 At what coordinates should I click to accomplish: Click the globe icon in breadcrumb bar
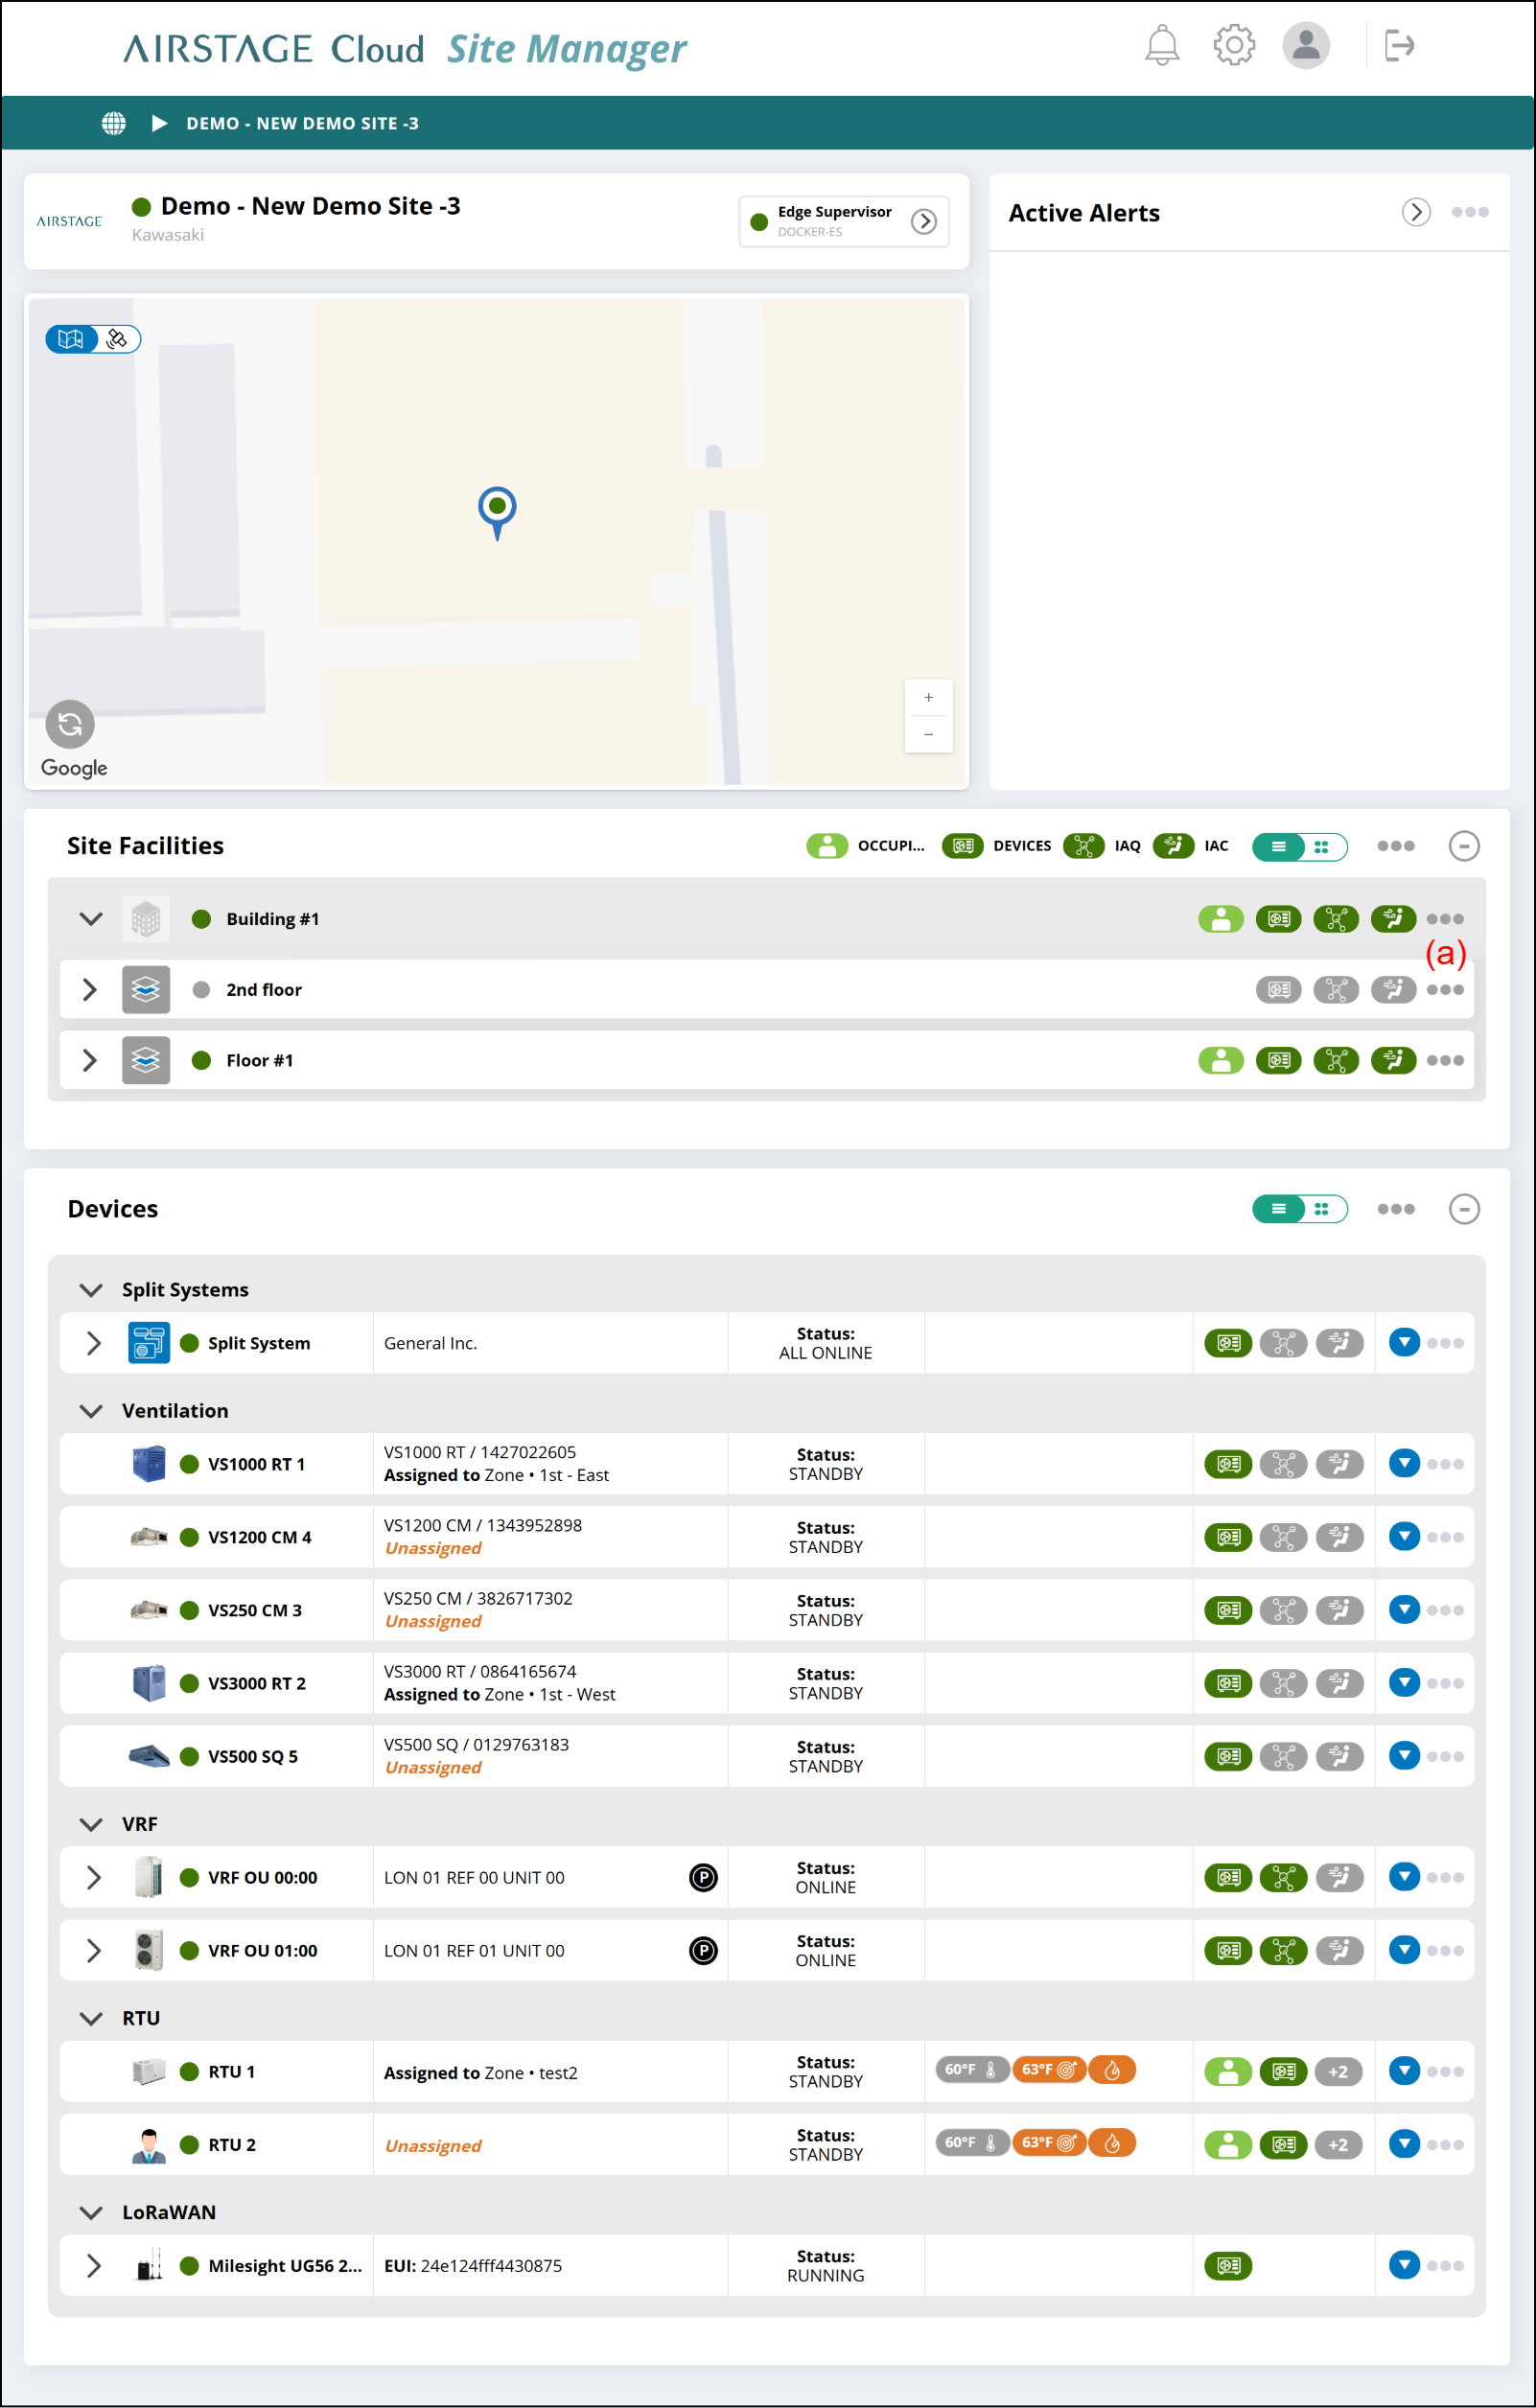[114, 123]
